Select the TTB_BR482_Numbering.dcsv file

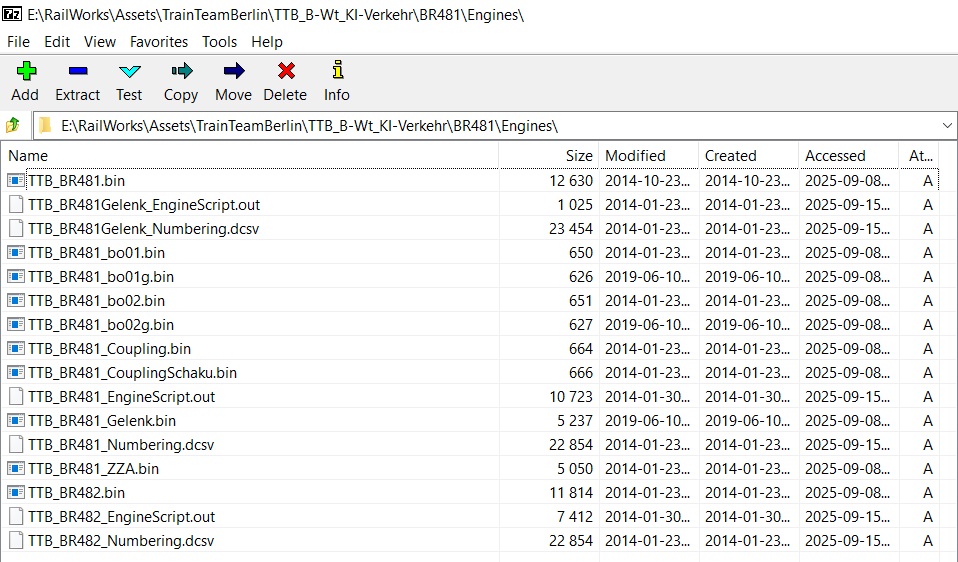[x=121, y=541]
